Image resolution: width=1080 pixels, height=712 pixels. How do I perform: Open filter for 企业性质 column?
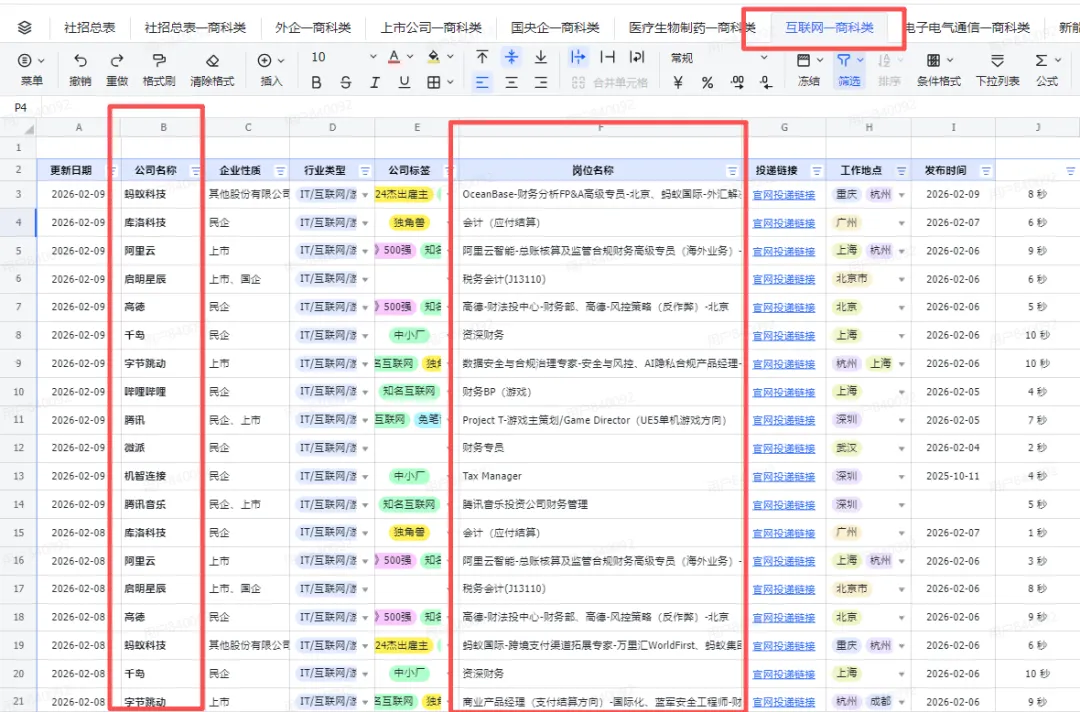coord(280,171)
